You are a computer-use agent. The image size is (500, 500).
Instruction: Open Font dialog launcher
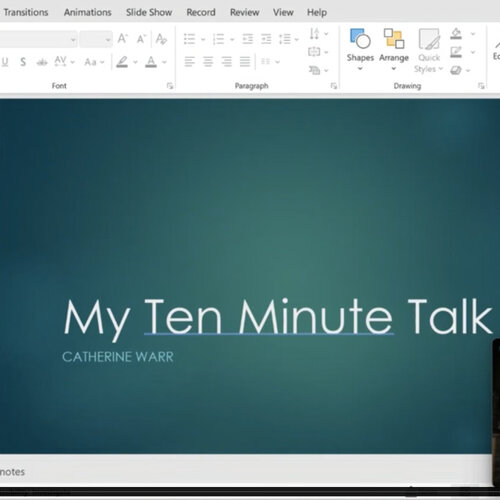click(170, 86)
